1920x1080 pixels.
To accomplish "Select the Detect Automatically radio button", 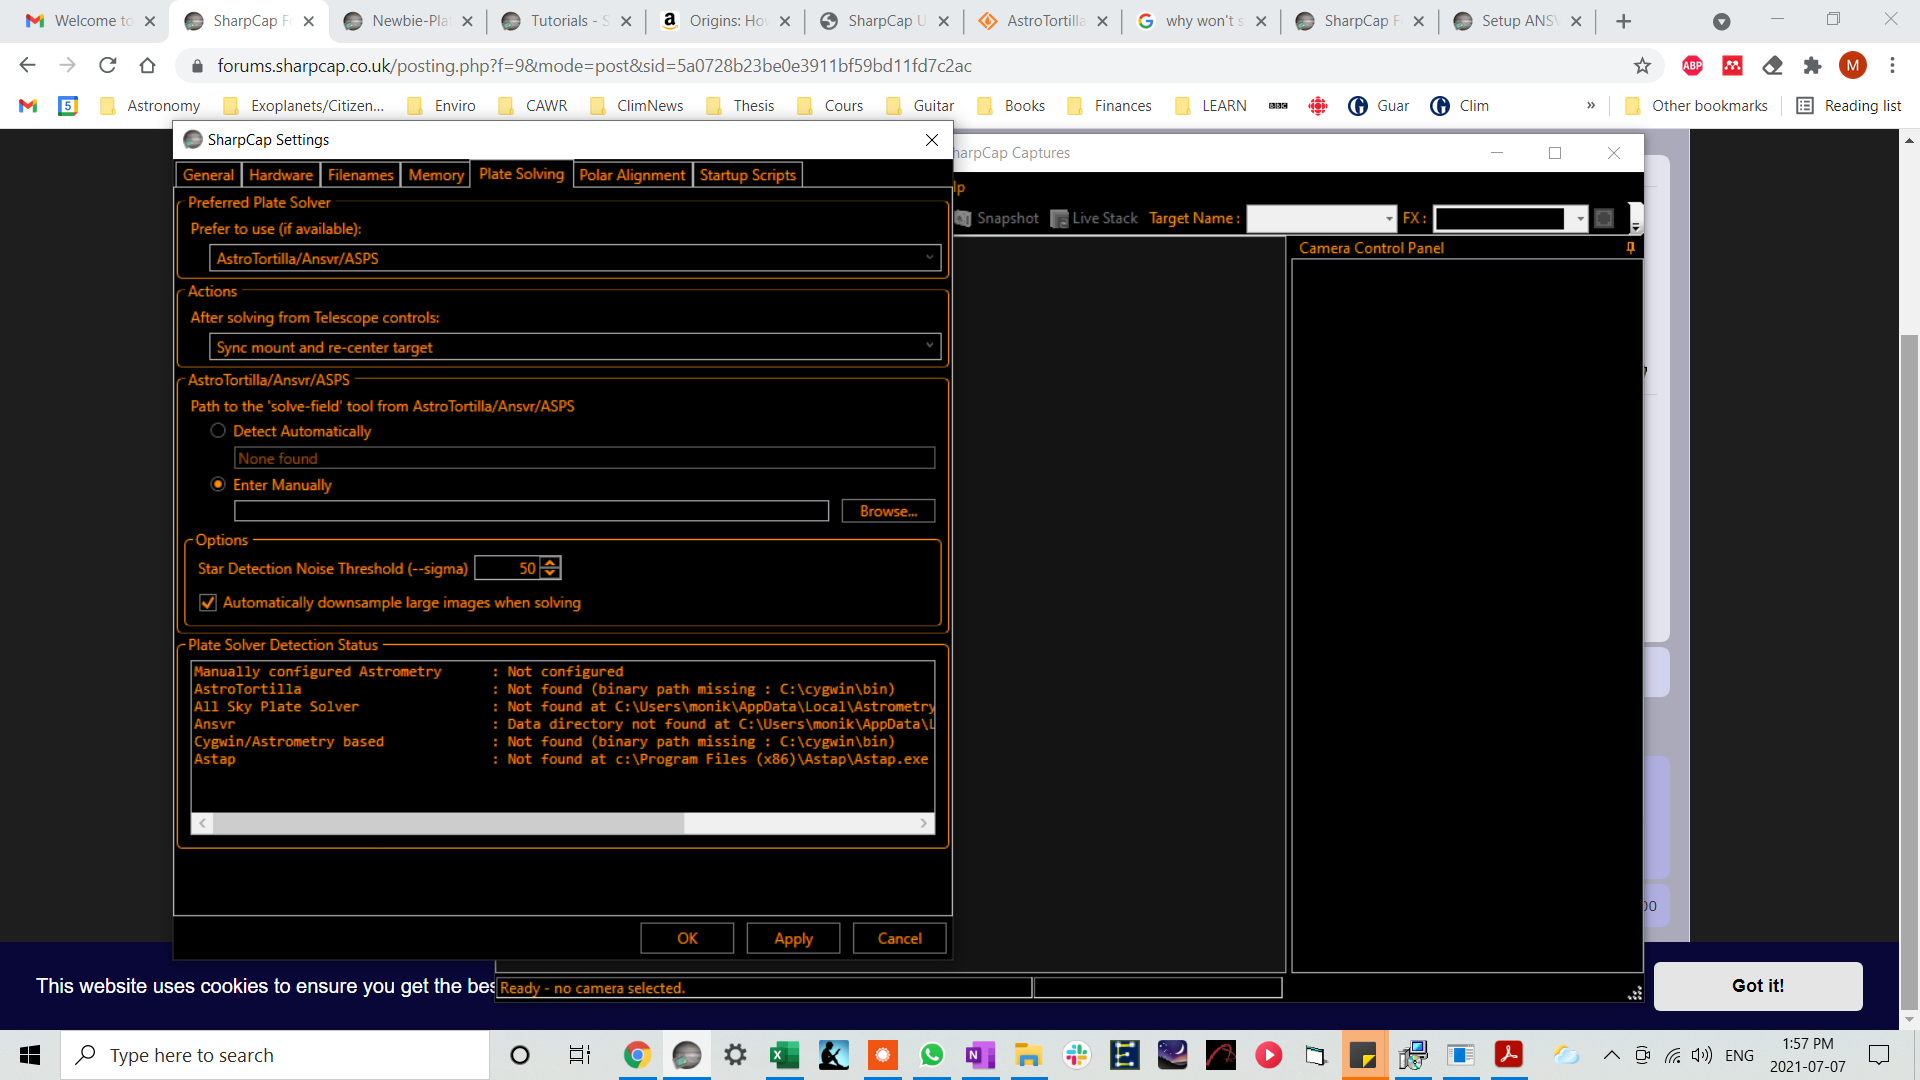I will pyautogui.click(x=218, y=431).
